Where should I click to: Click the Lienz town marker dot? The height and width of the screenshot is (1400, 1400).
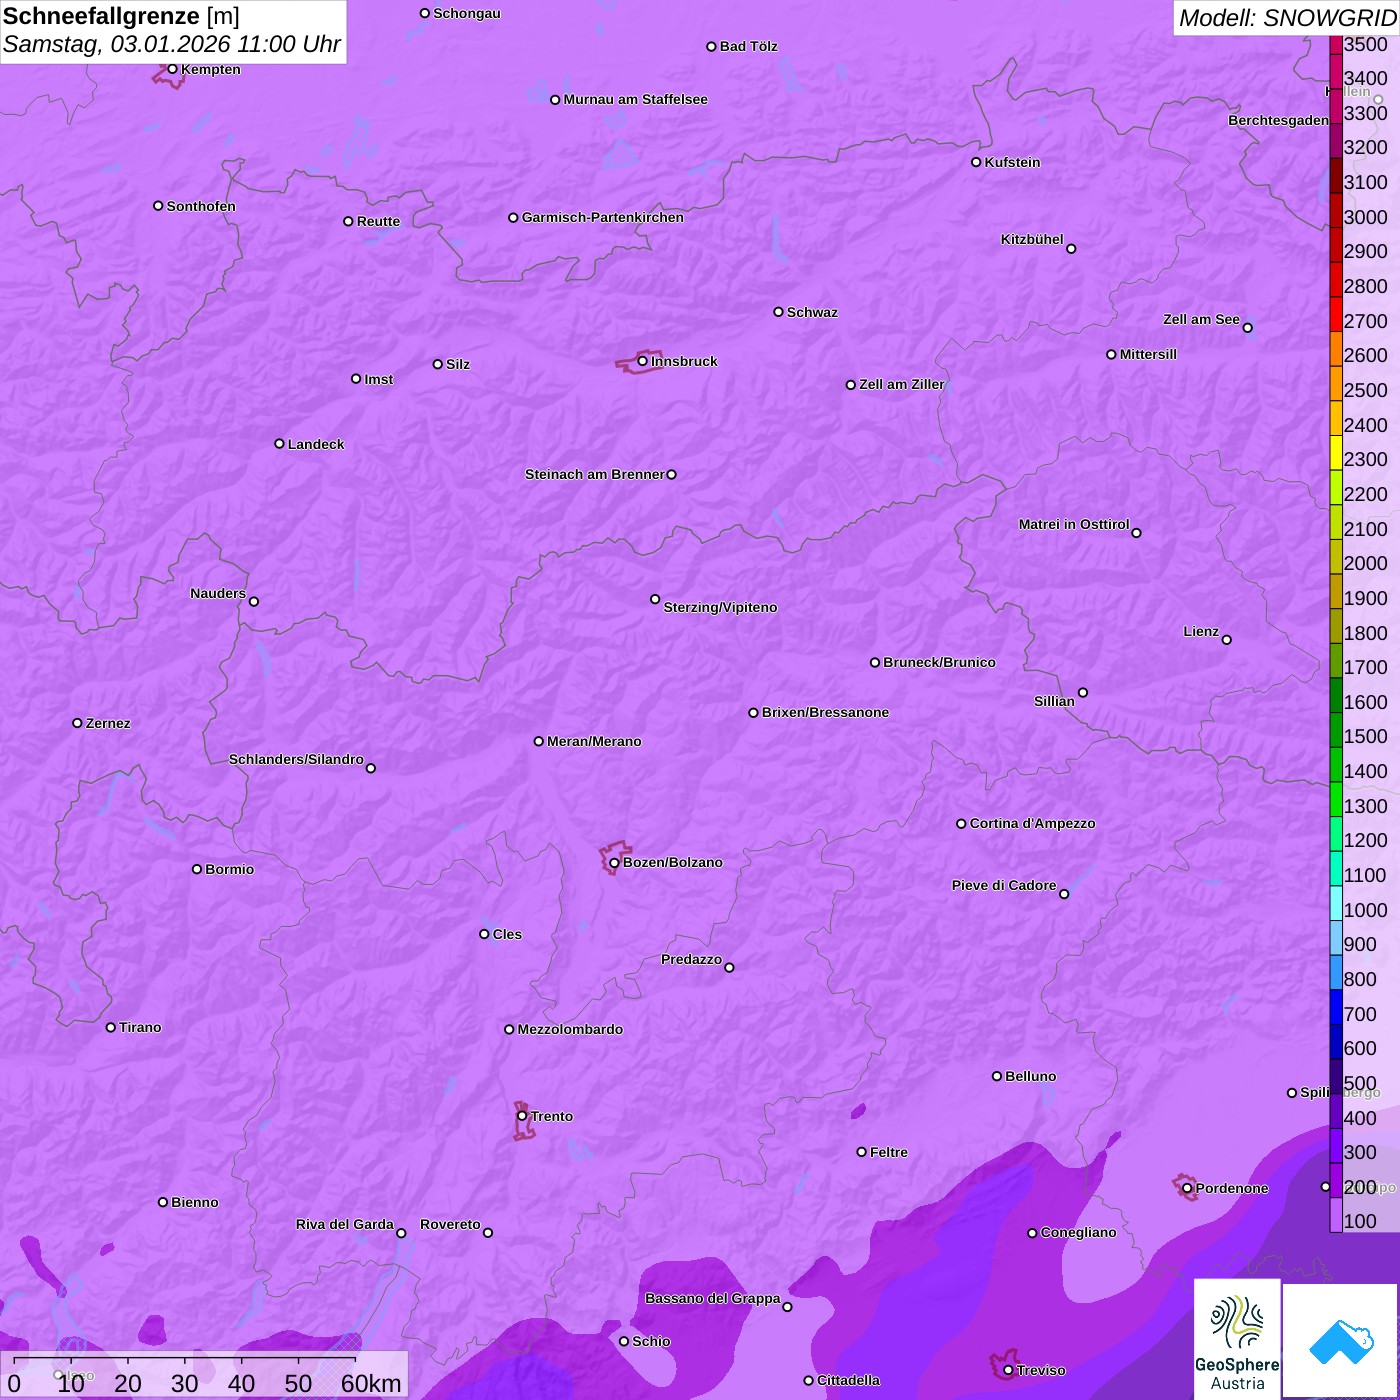click(x=1227, y=640)
